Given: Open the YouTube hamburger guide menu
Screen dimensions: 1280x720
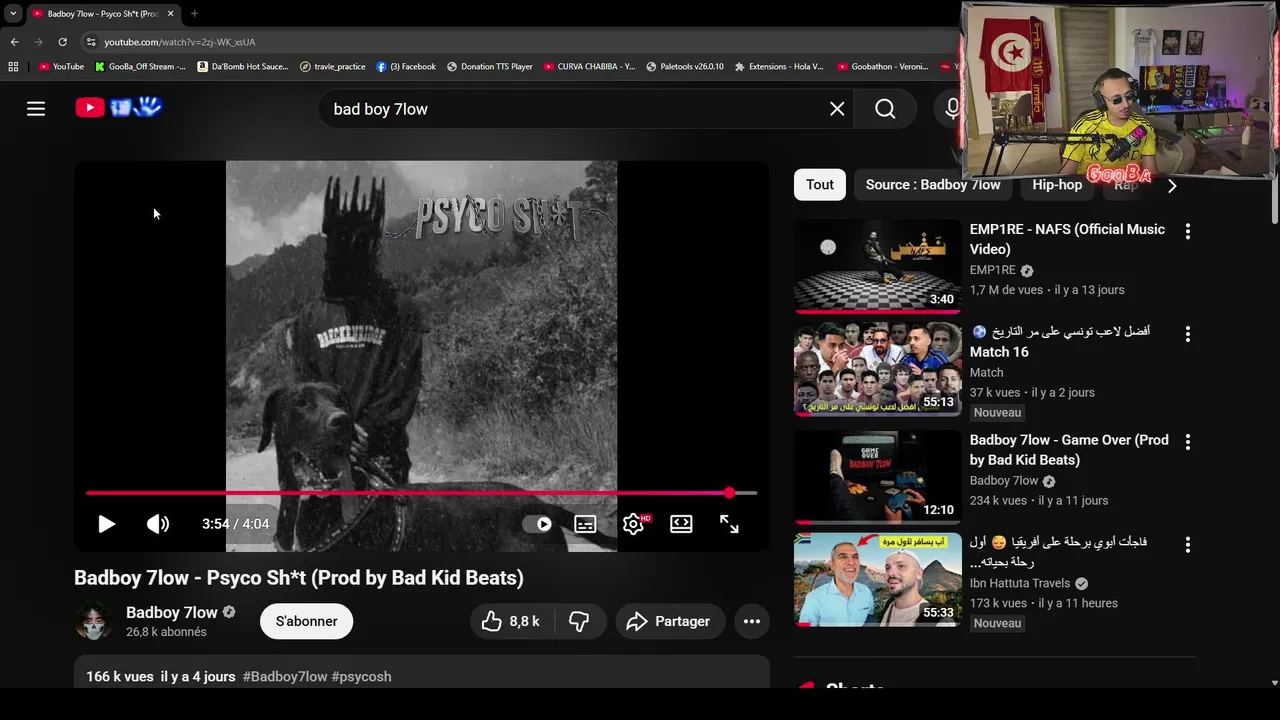Looking at the screenshot, I should tap(36, 109).
